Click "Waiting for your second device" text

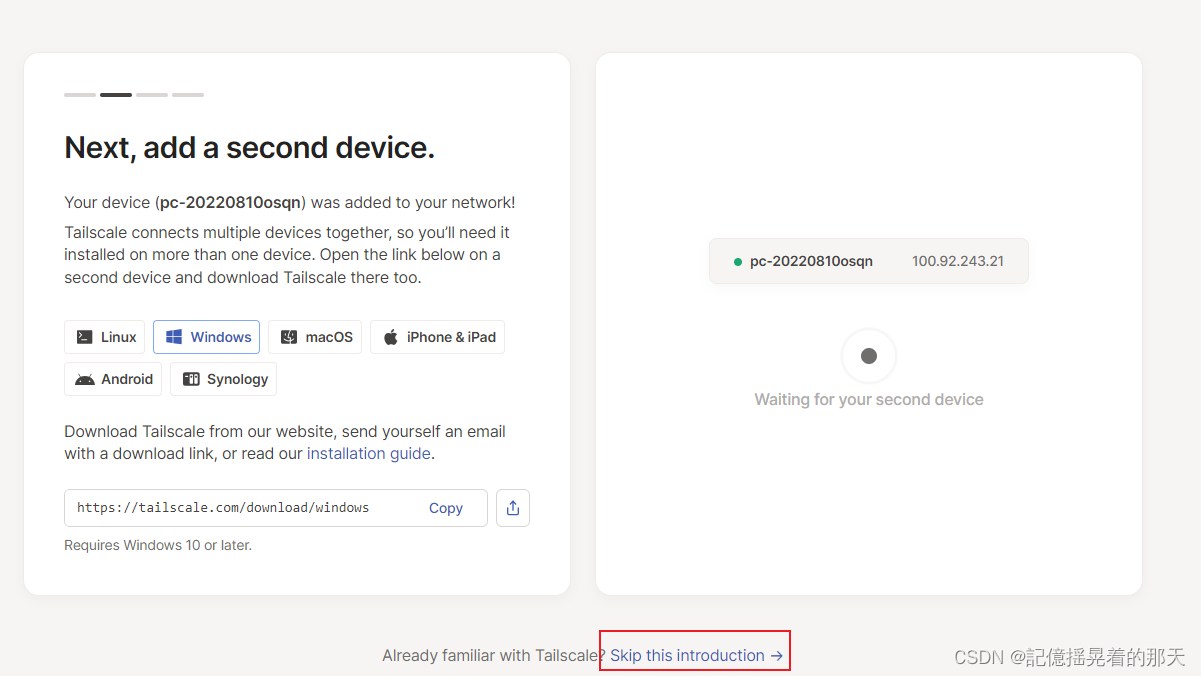869,399
